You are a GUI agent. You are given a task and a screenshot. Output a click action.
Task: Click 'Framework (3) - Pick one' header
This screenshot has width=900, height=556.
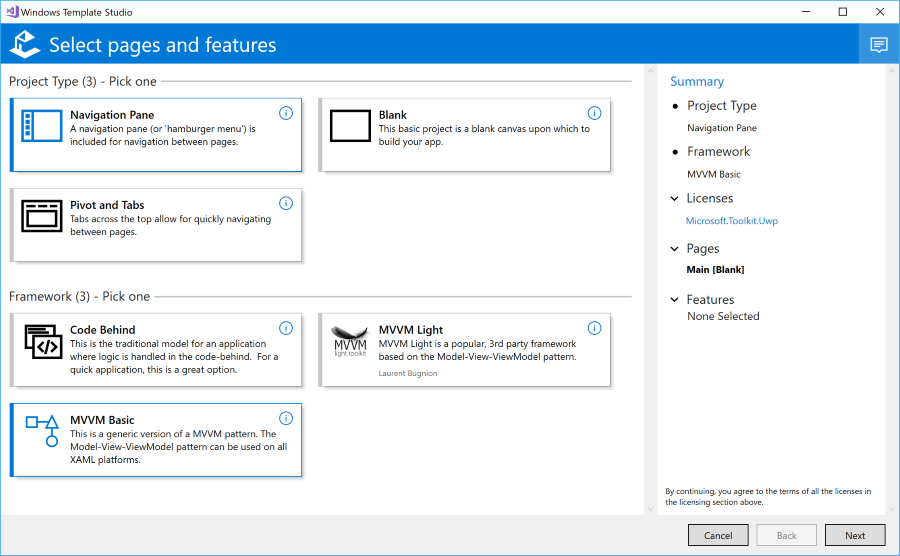coord(79,297)
